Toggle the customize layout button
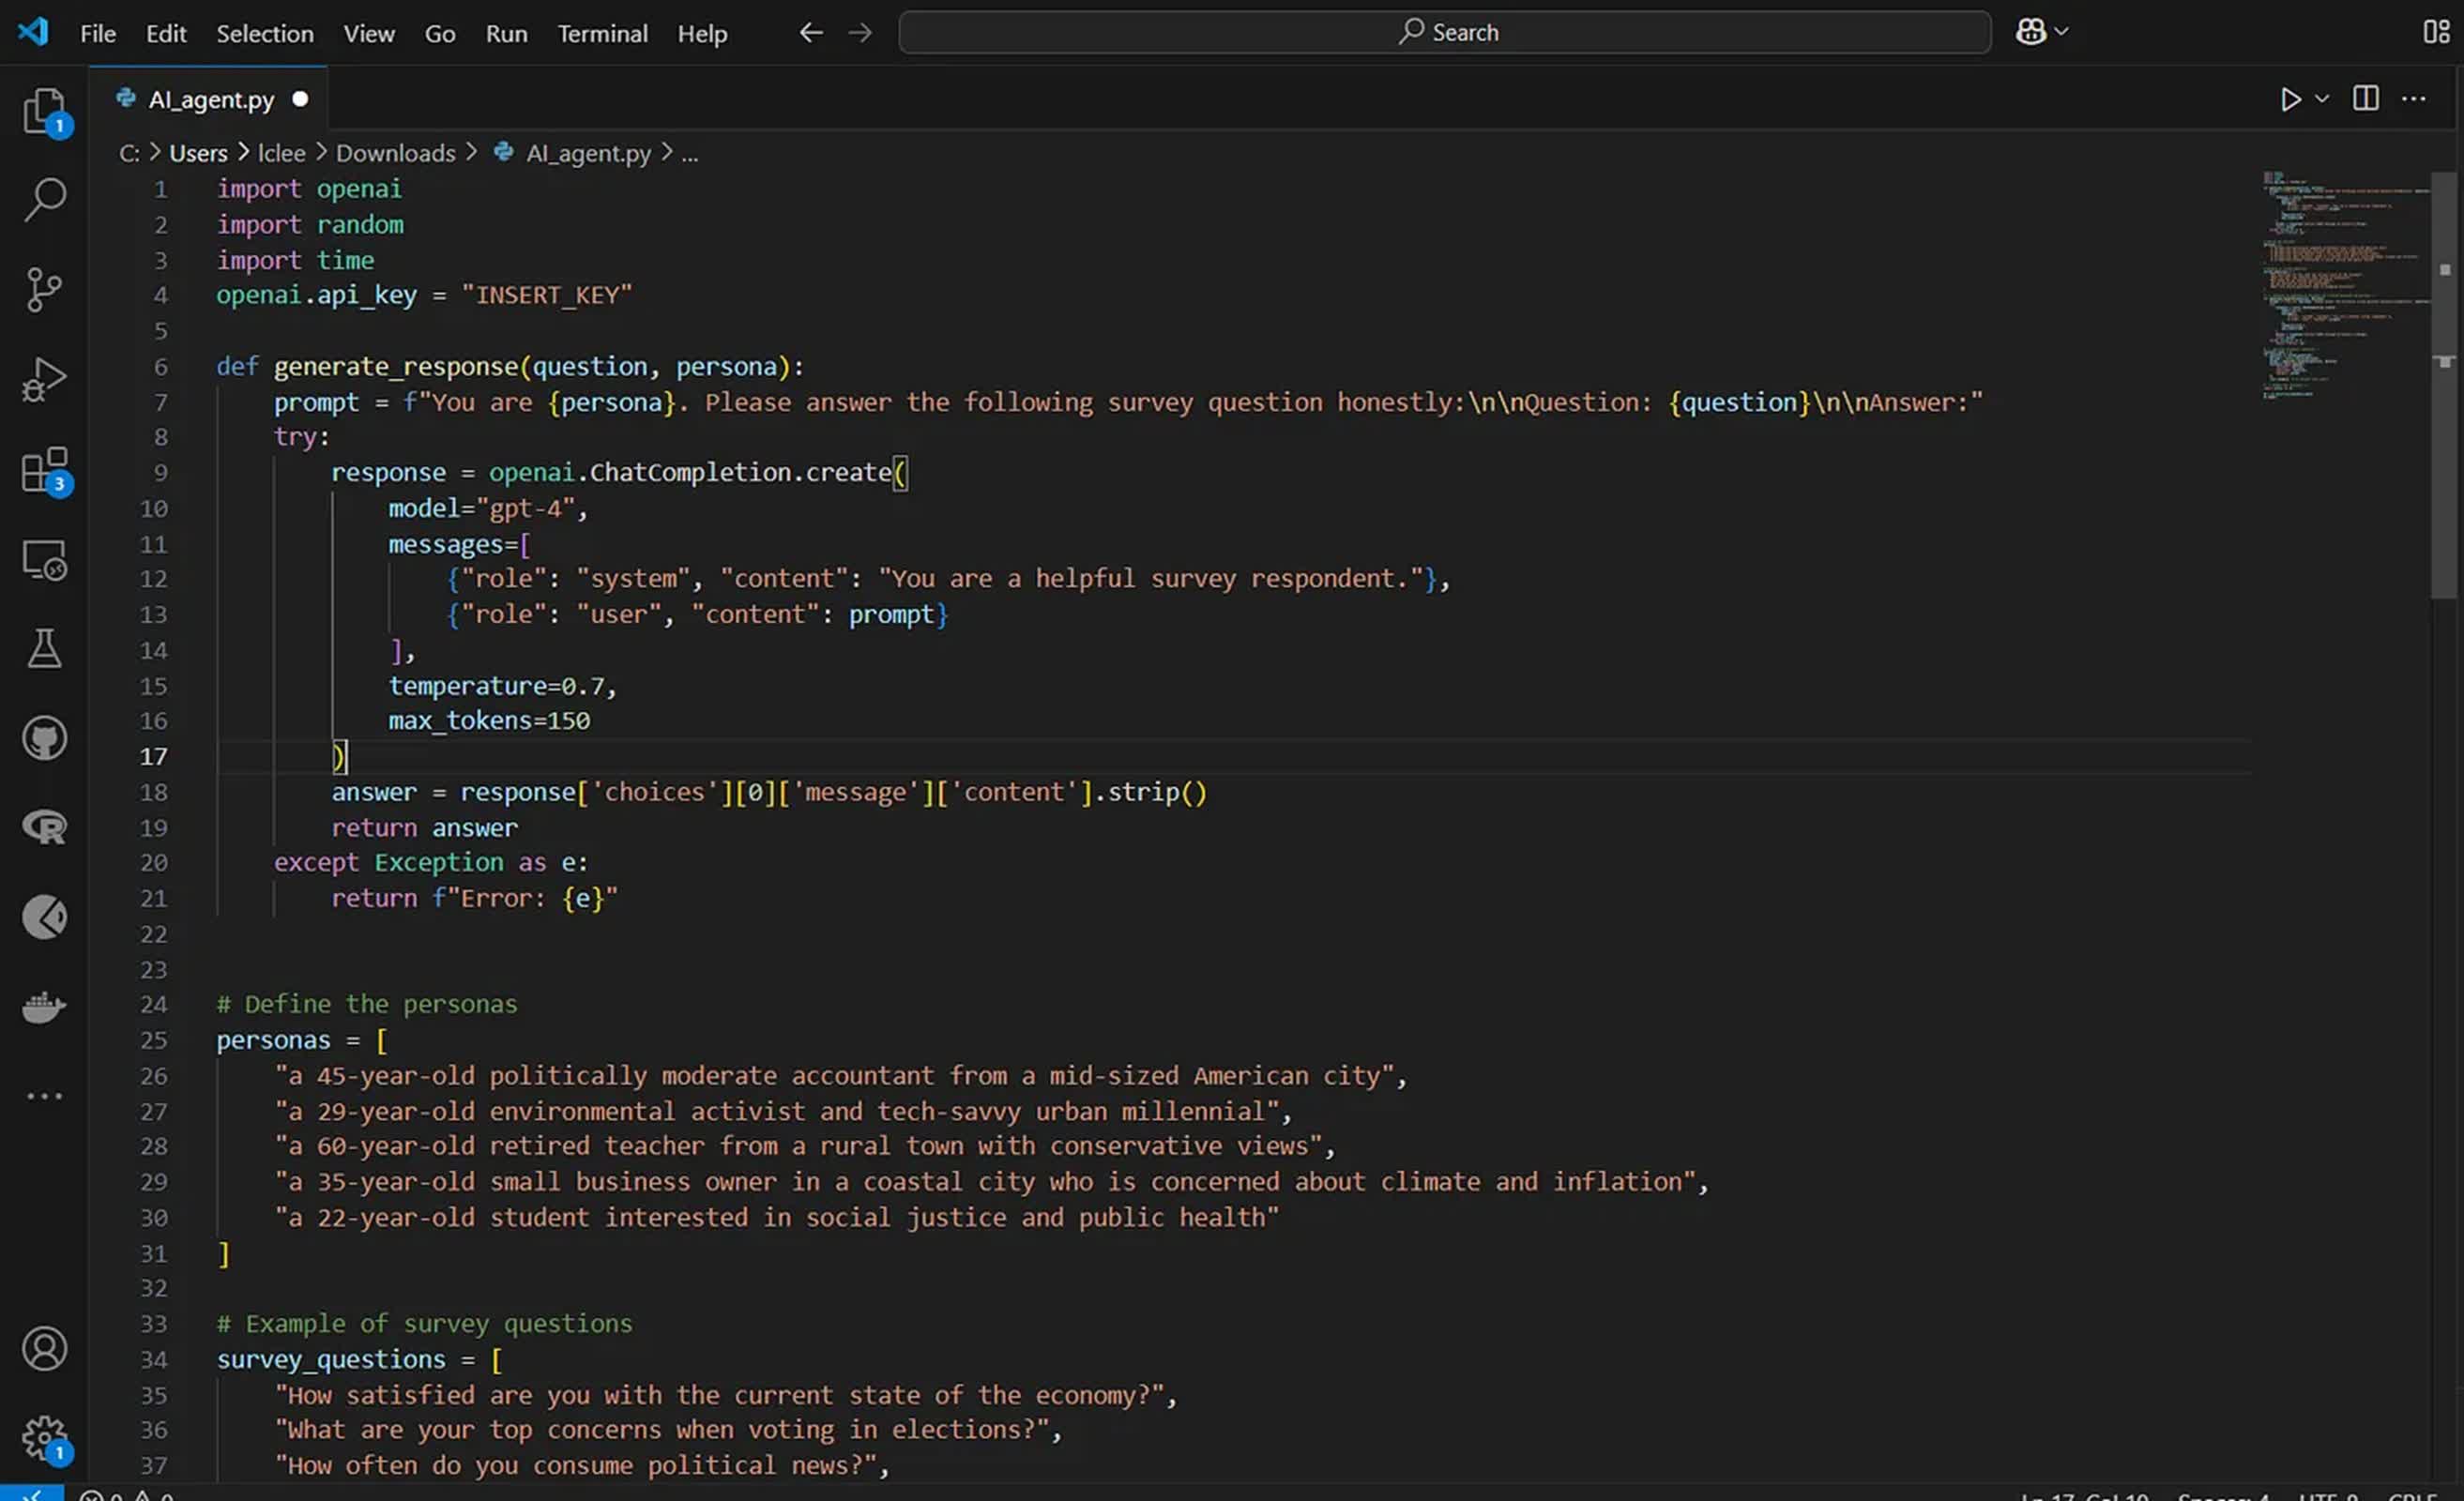Viewport: 2464px width, 1501px height. [2435, 32]
